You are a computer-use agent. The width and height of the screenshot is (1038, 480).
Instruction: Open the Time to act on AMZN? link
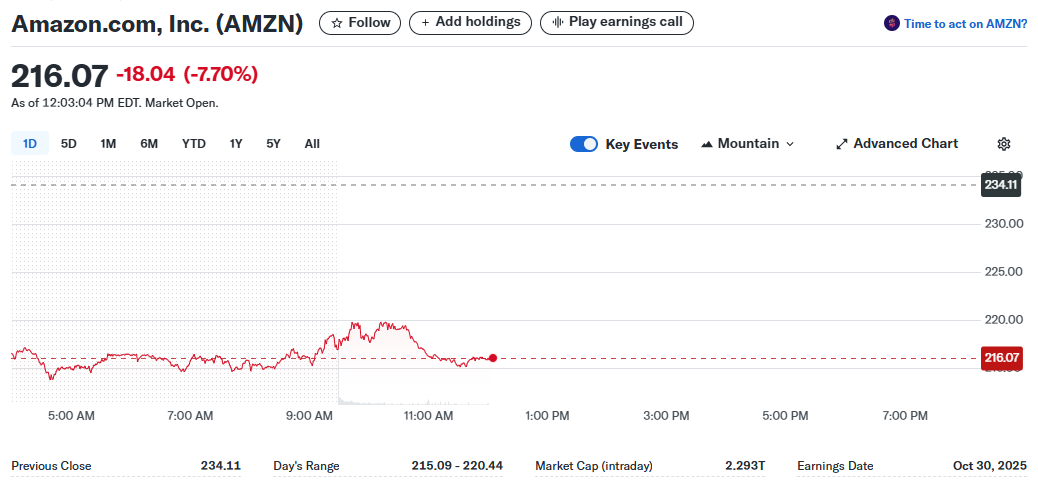(966, 24)
